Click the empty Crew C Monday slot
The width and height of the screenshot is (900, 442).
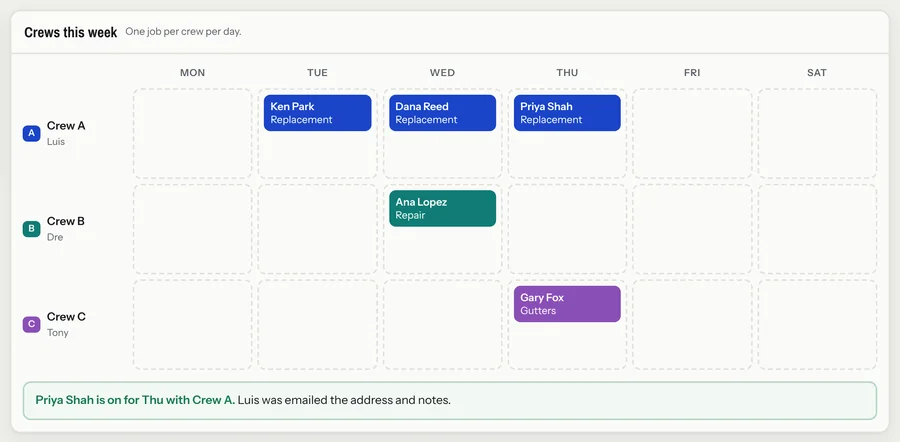(x=192, y=324)
